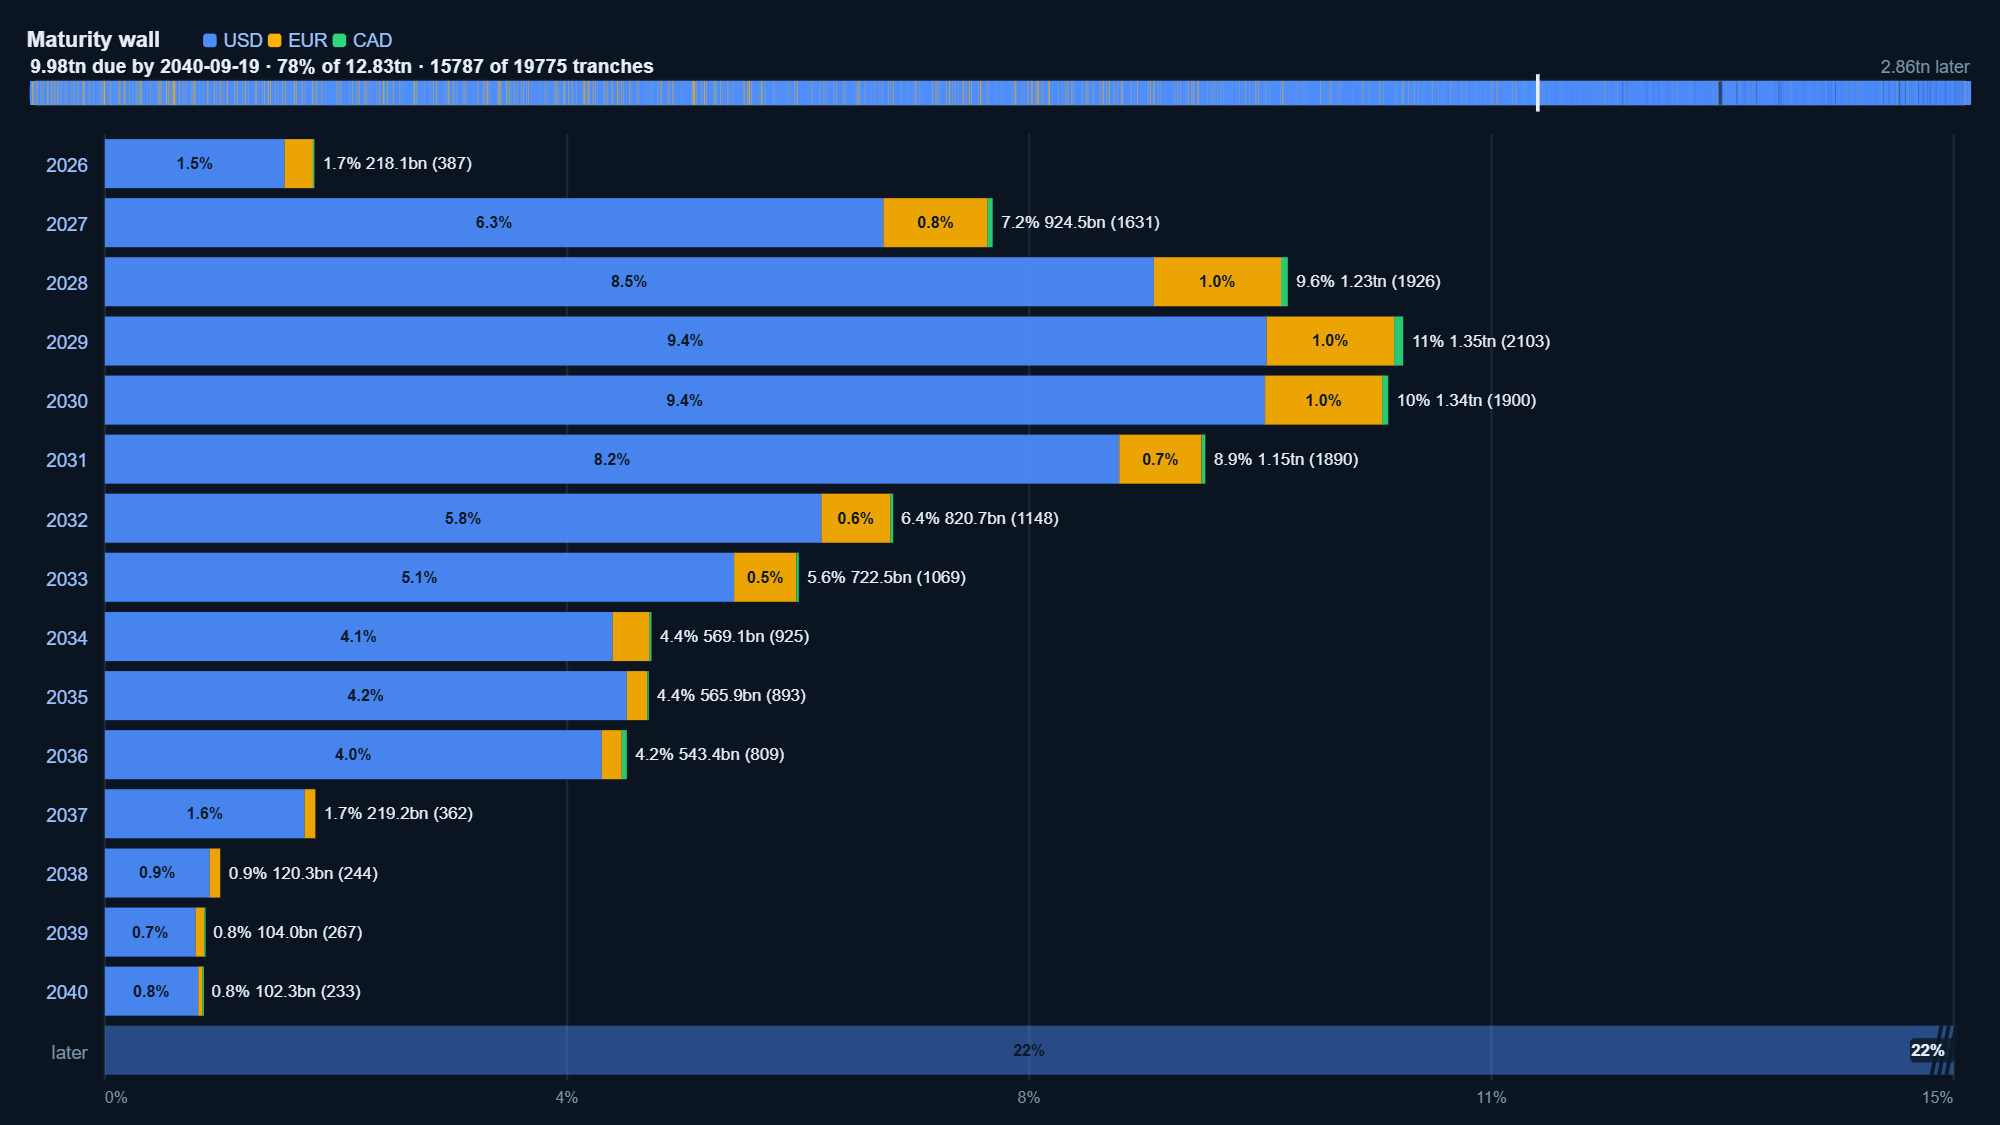This screenshot has height=1125, width=2000.
Task: Click the 2032 year label
Action: (x=67, y=520)
